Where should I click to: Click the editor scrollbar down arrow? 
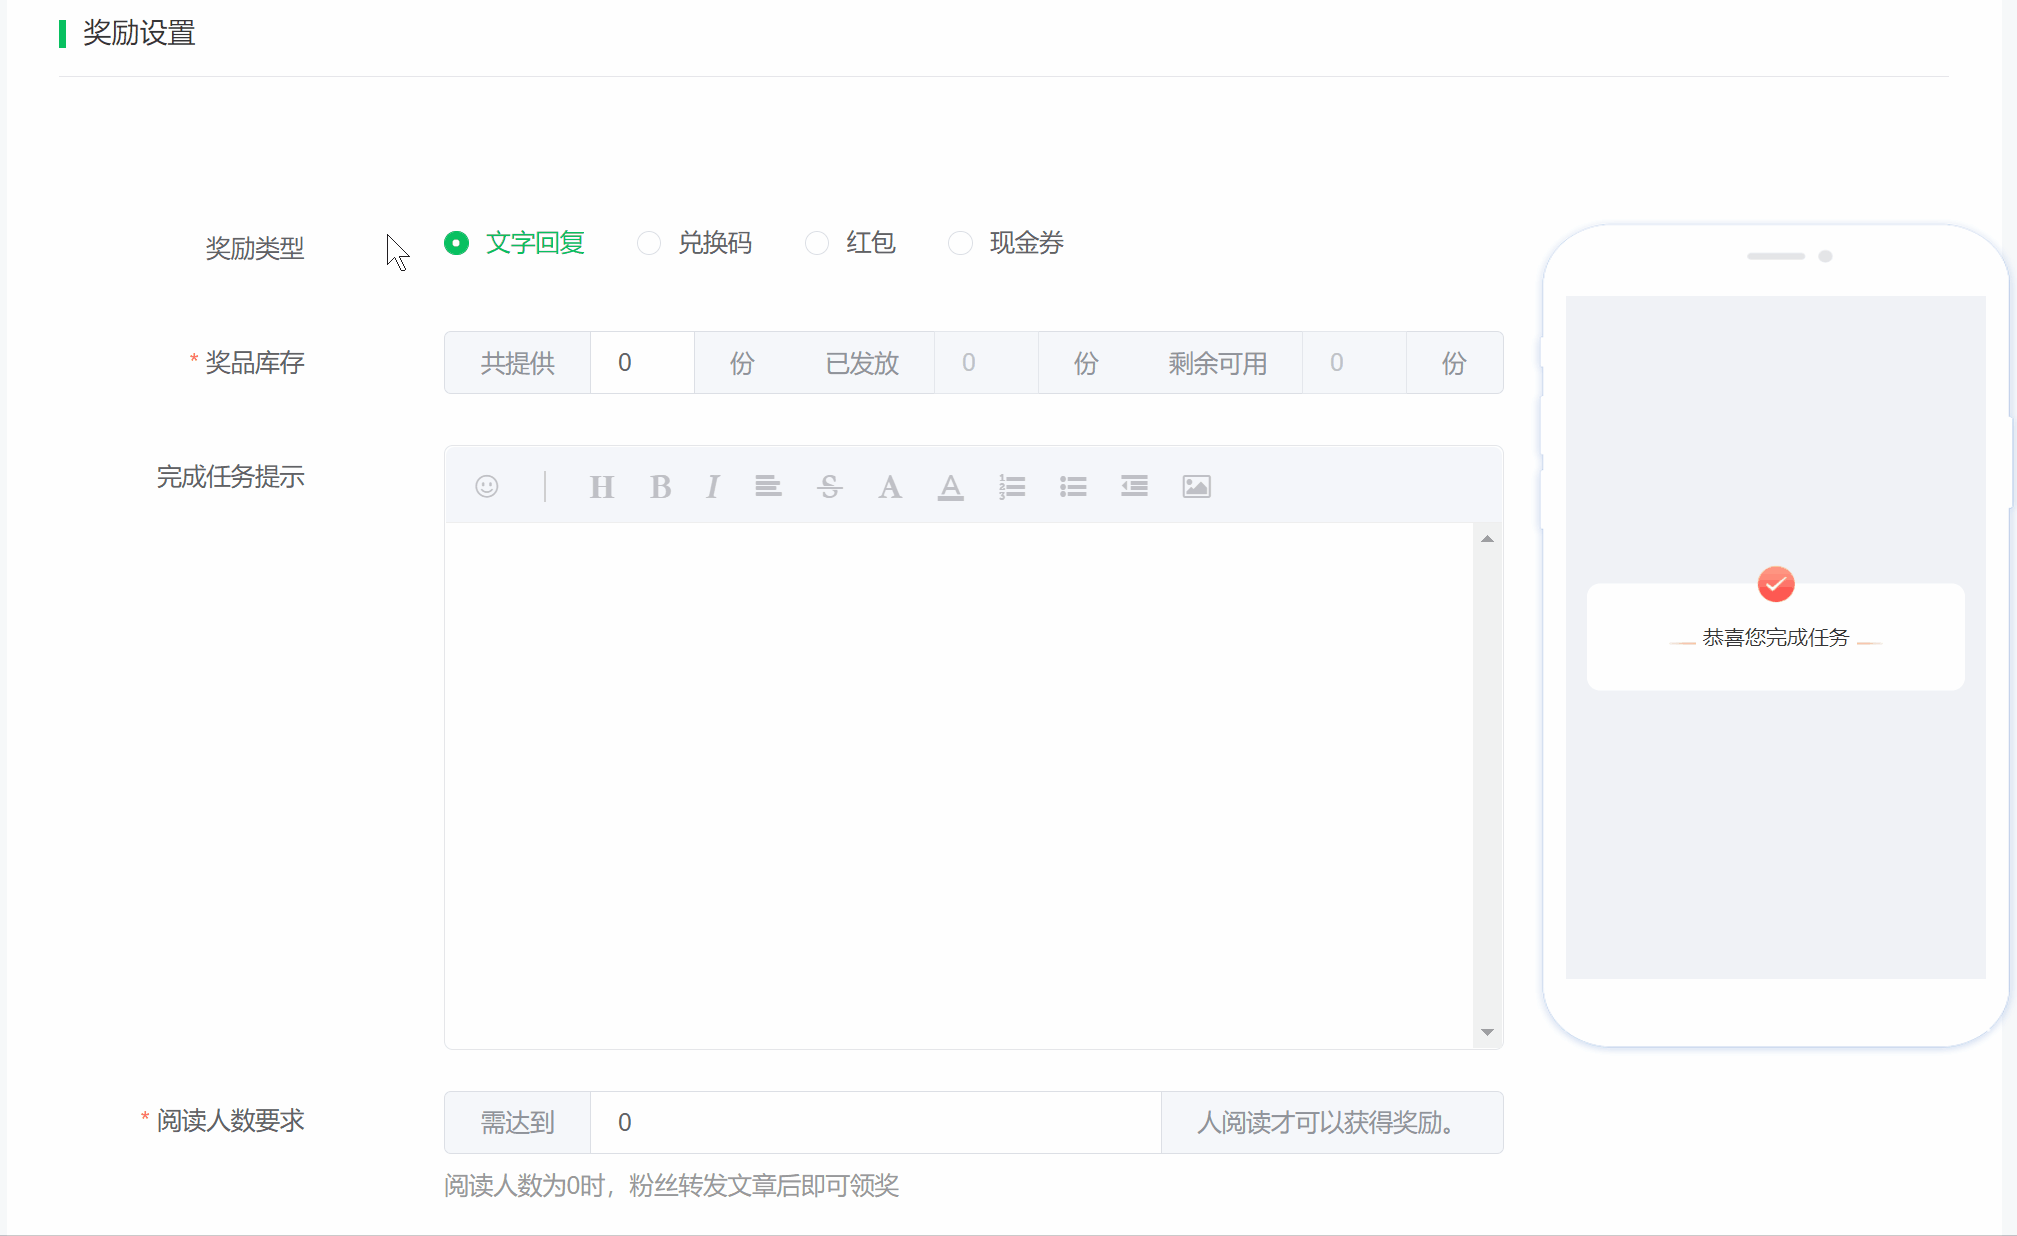pos(1487,1032)
